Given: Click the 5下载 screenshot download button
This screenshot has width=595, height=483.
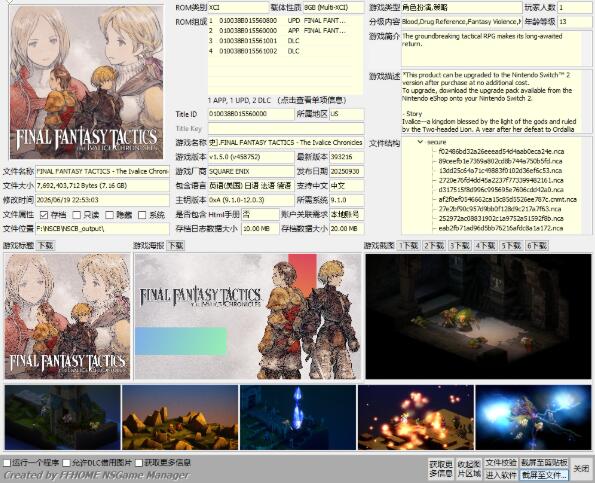Looking at the screenshot, I should click(x=511, y=245).
